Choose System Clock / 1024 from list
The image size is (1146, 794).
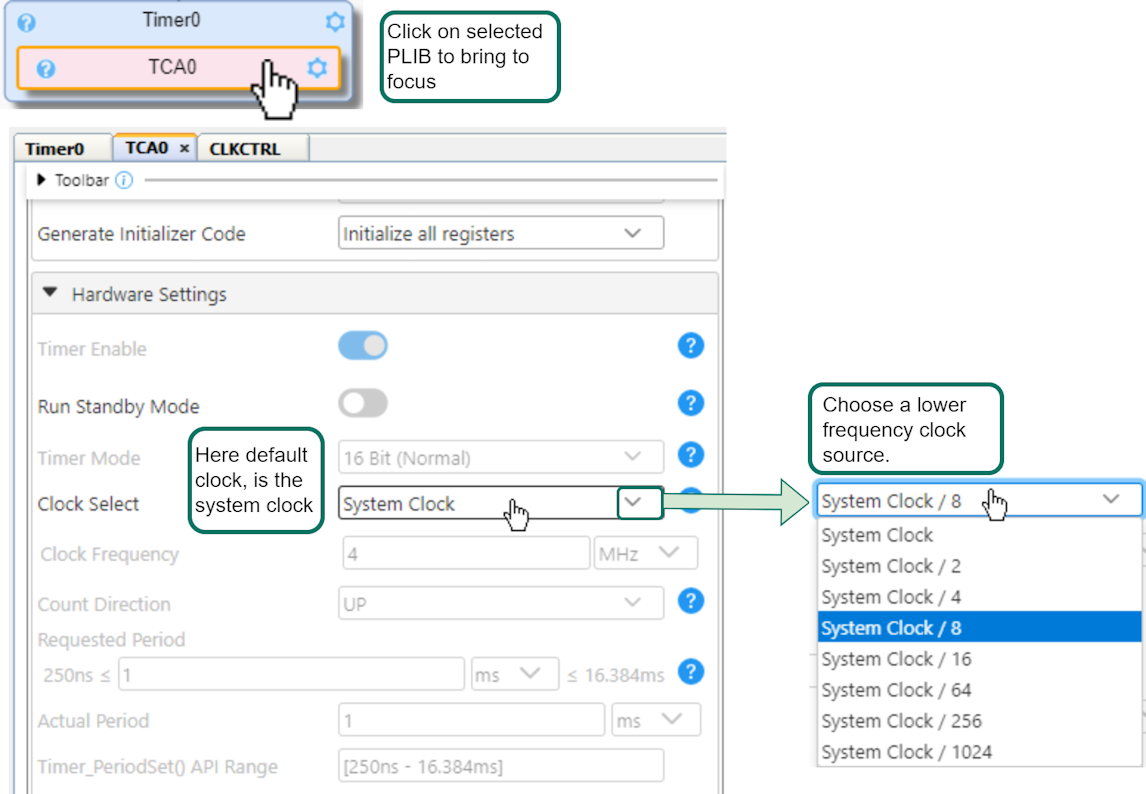[906, 752]
